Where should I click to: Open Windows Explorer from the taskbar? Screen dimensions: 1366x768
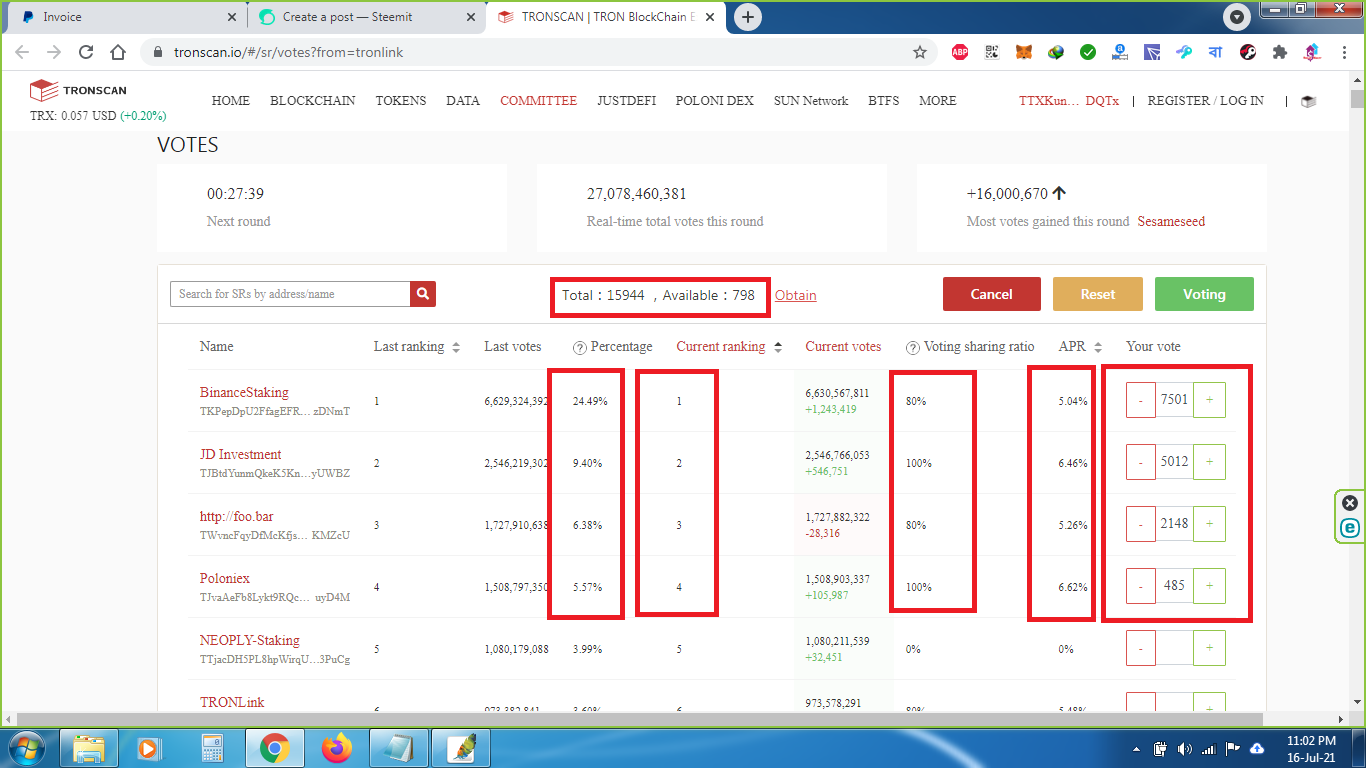pos(88,748)
